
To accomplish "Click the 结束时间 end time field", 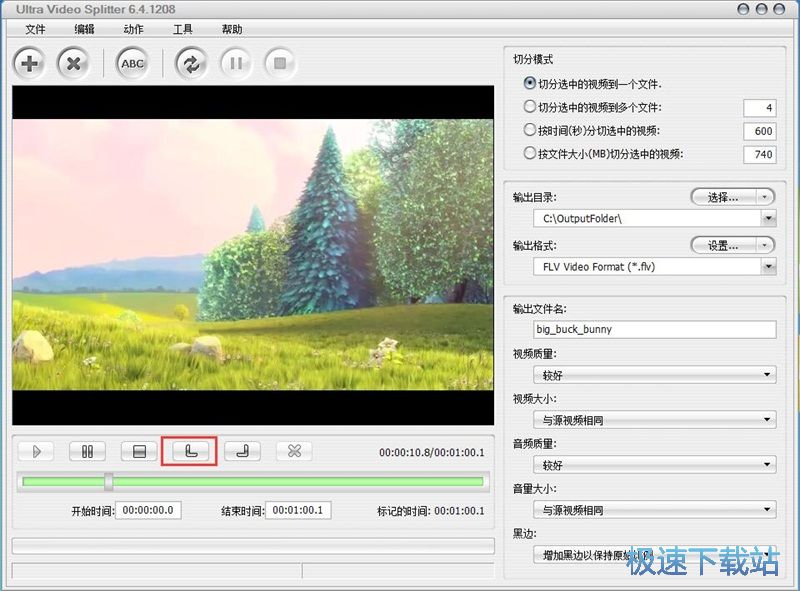I will coord(298,510).
